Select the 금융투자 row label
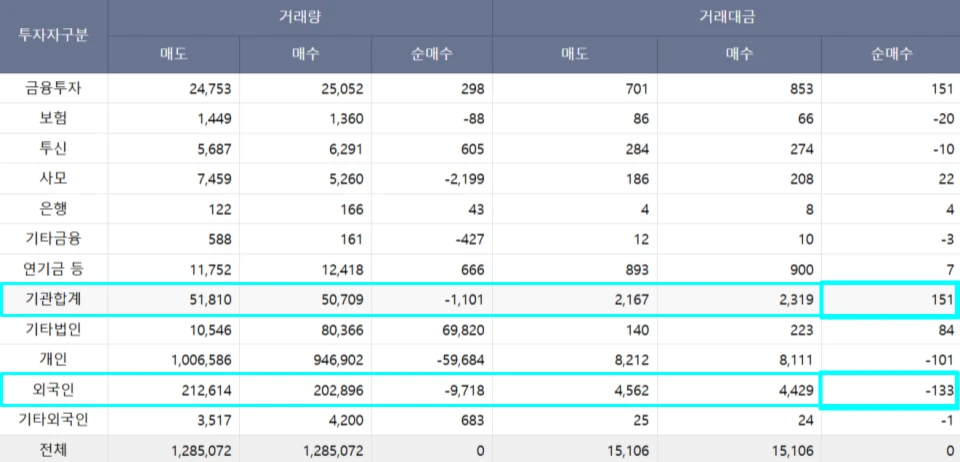The height and width of the screenshot is (462, 960). 53,88
